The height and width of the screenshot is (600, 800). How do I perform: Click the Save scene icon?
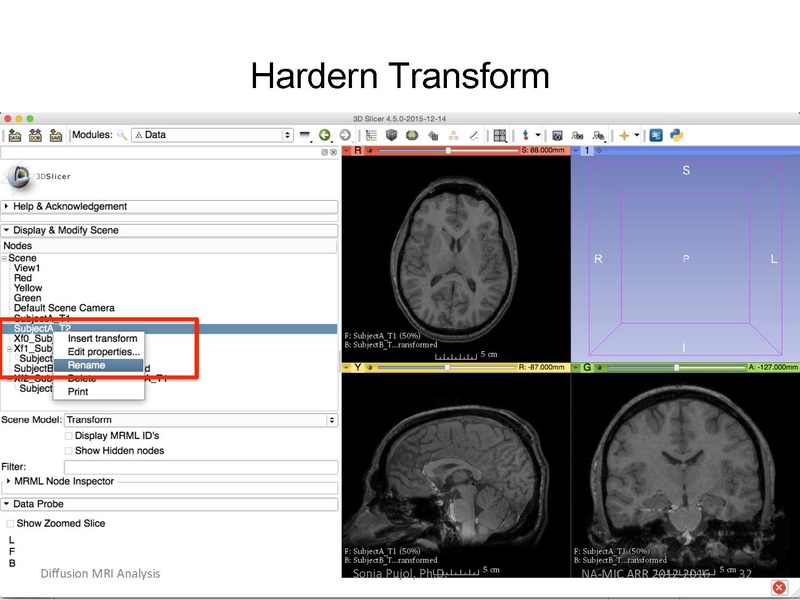click(x=56, y=135)
